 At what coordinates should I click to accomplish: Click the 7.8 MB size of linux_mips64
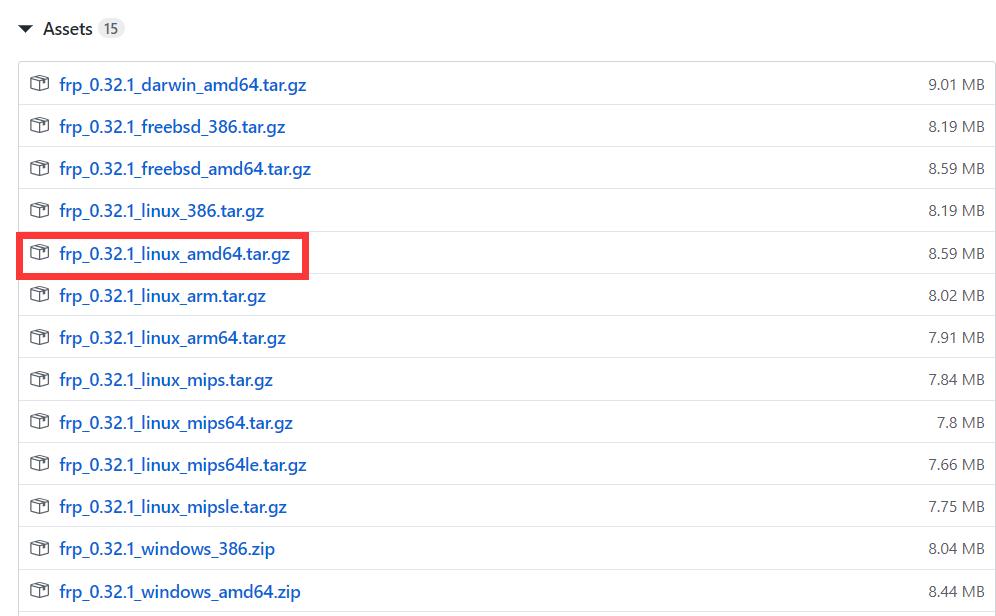point(960,422)
